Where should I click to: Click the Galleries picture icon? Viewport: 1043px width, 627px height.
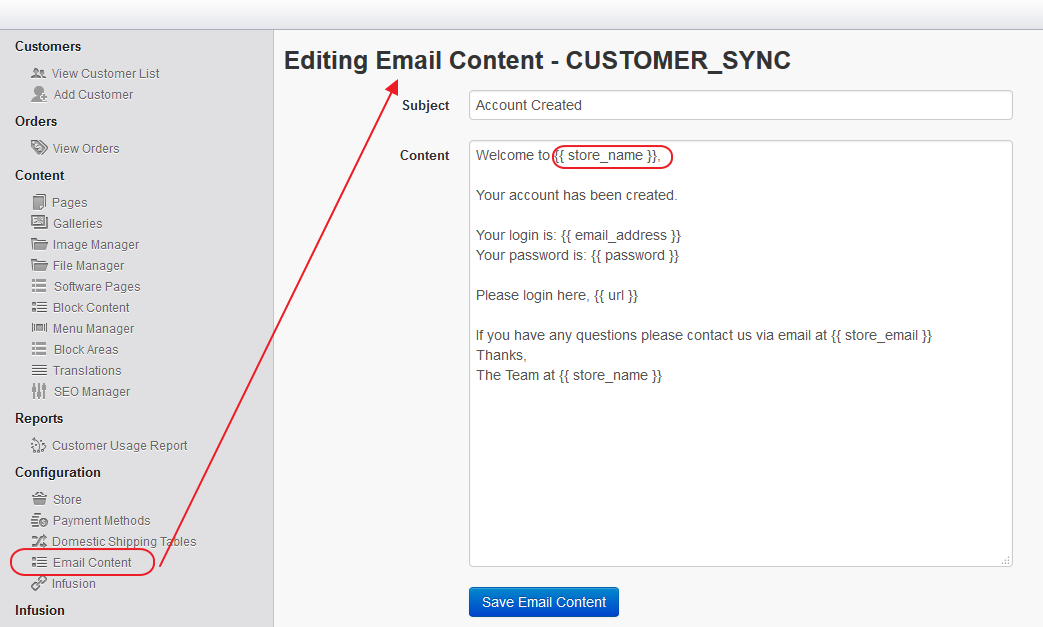[x=39, y=222]
